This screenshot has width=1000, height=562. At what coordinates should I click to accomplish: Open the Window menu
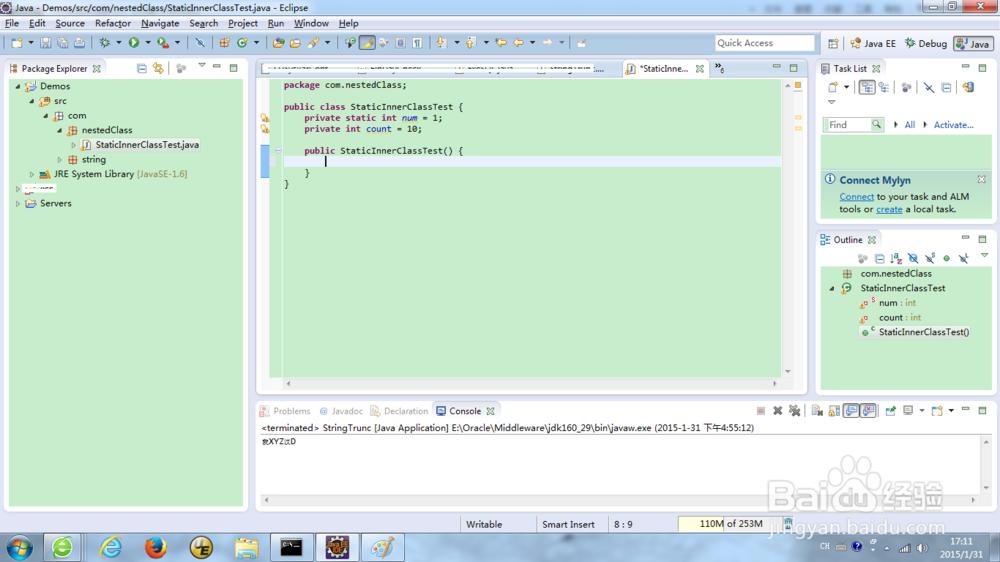[x=311, y=23]
